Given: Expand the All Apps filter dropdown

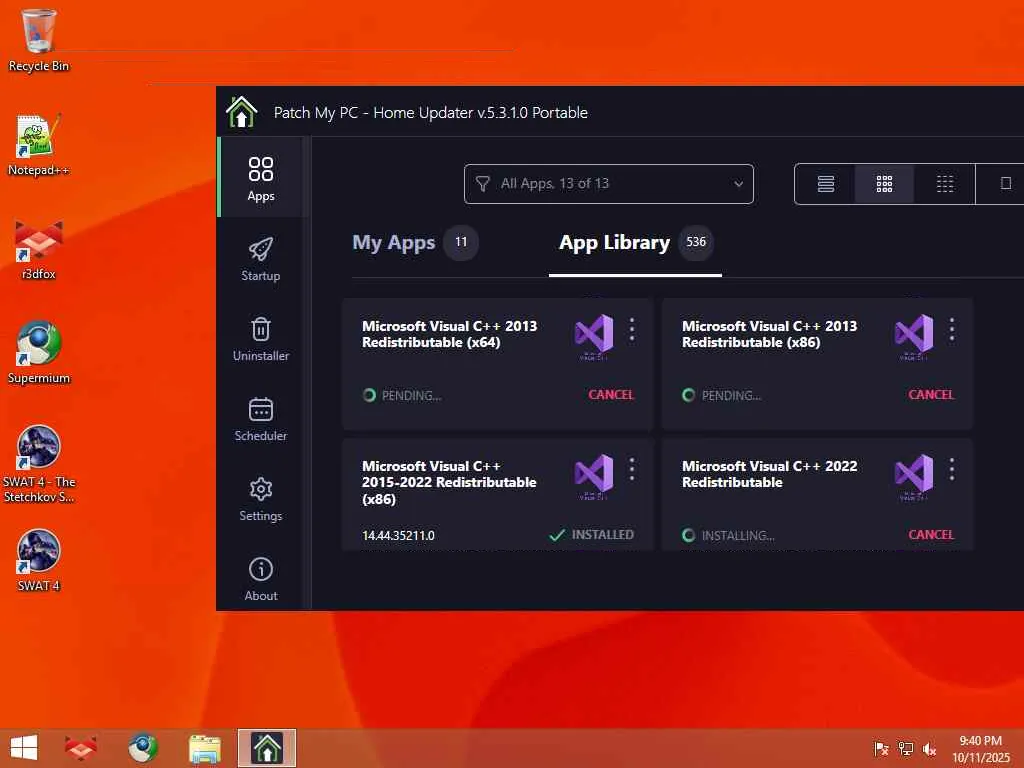Looking at the screenshot, I should [609, 184].
